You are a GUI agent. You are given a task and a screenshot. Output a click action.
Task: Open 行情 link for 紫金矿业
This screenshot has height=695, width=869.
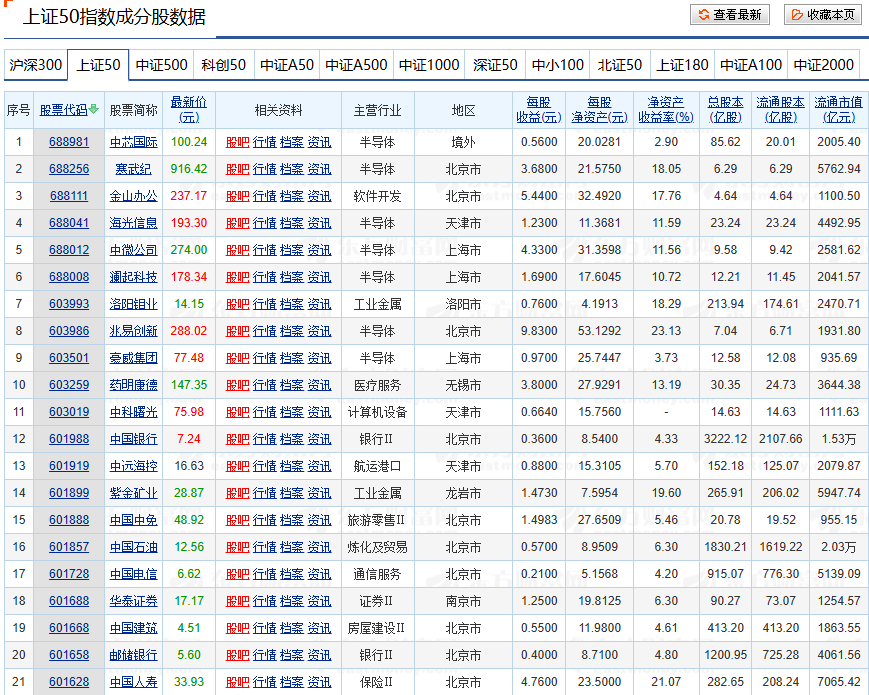point(264,493)
